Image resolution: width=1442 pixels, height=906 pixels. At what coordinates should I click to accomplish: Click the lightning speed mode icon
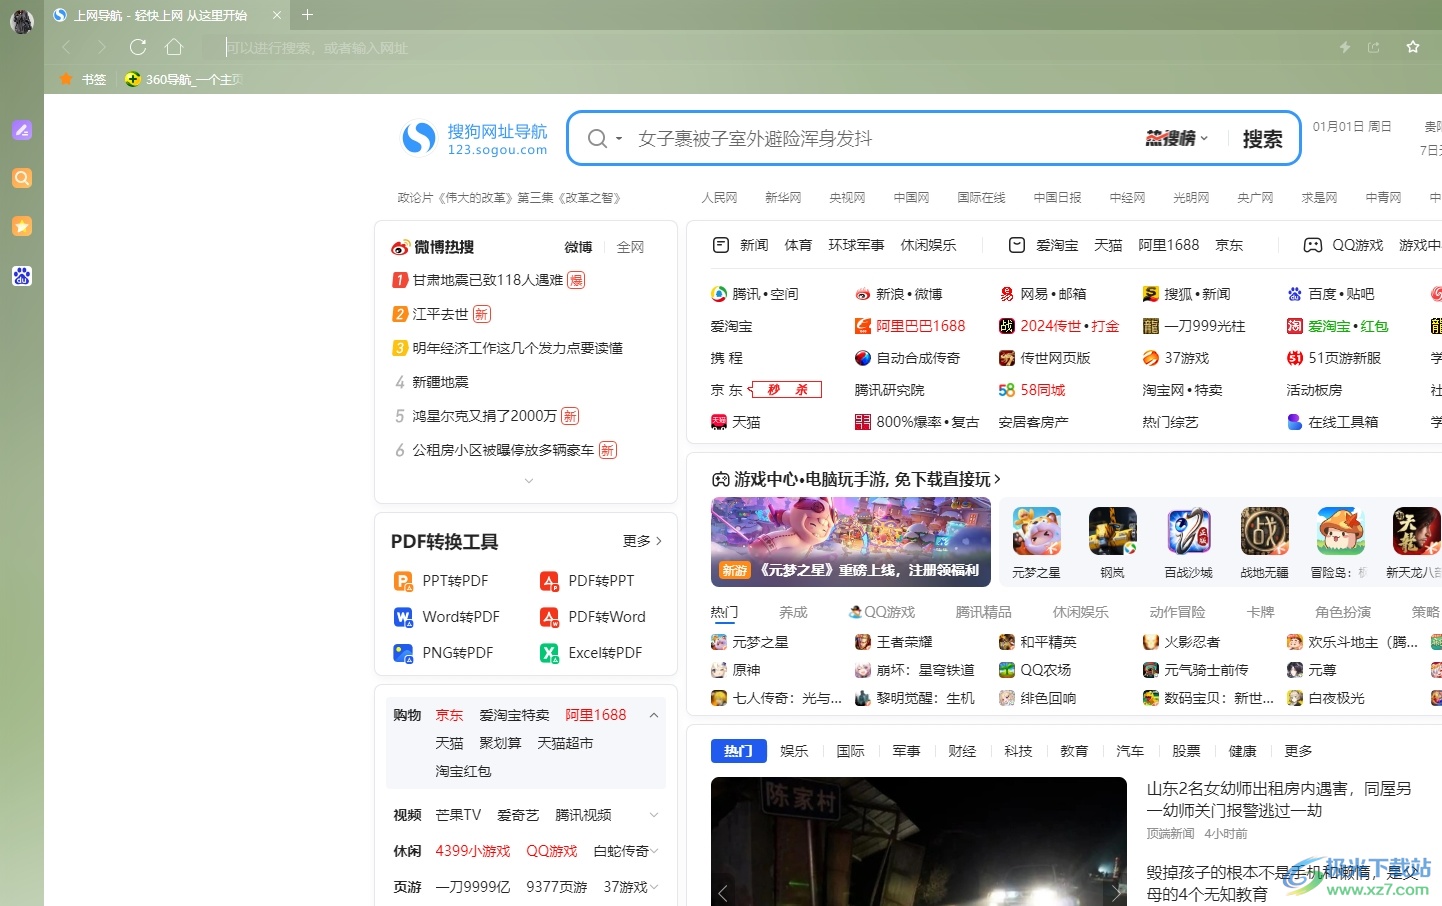pyautogui.click(x=1345, y=47)
